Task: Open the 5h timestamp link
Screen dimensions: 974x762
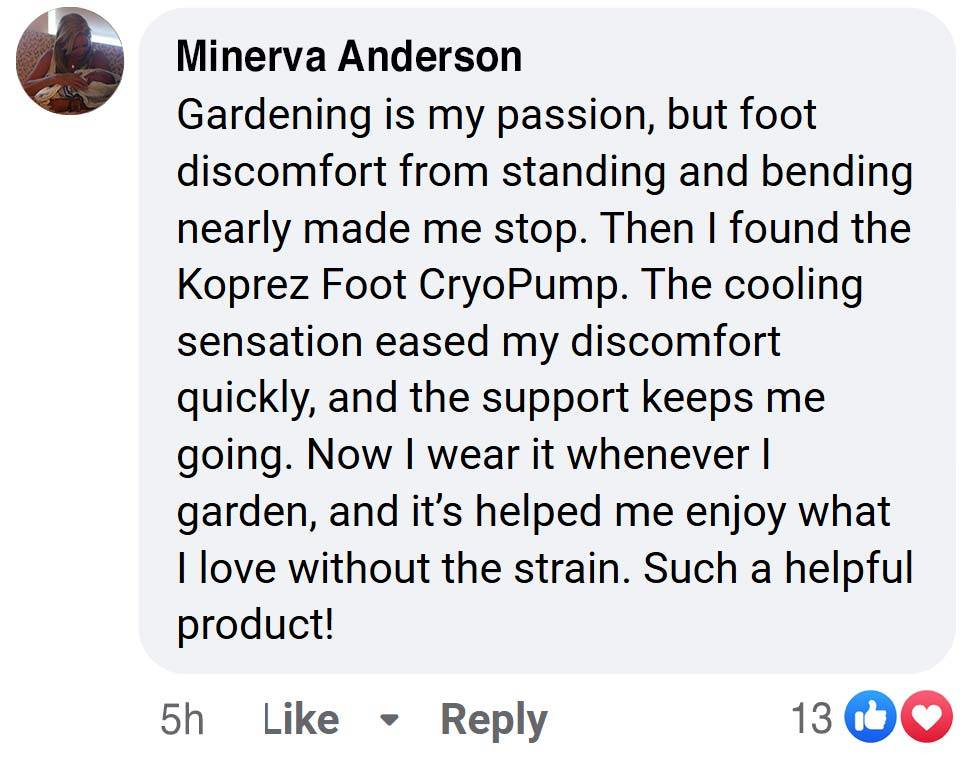Action: [182, 719]
